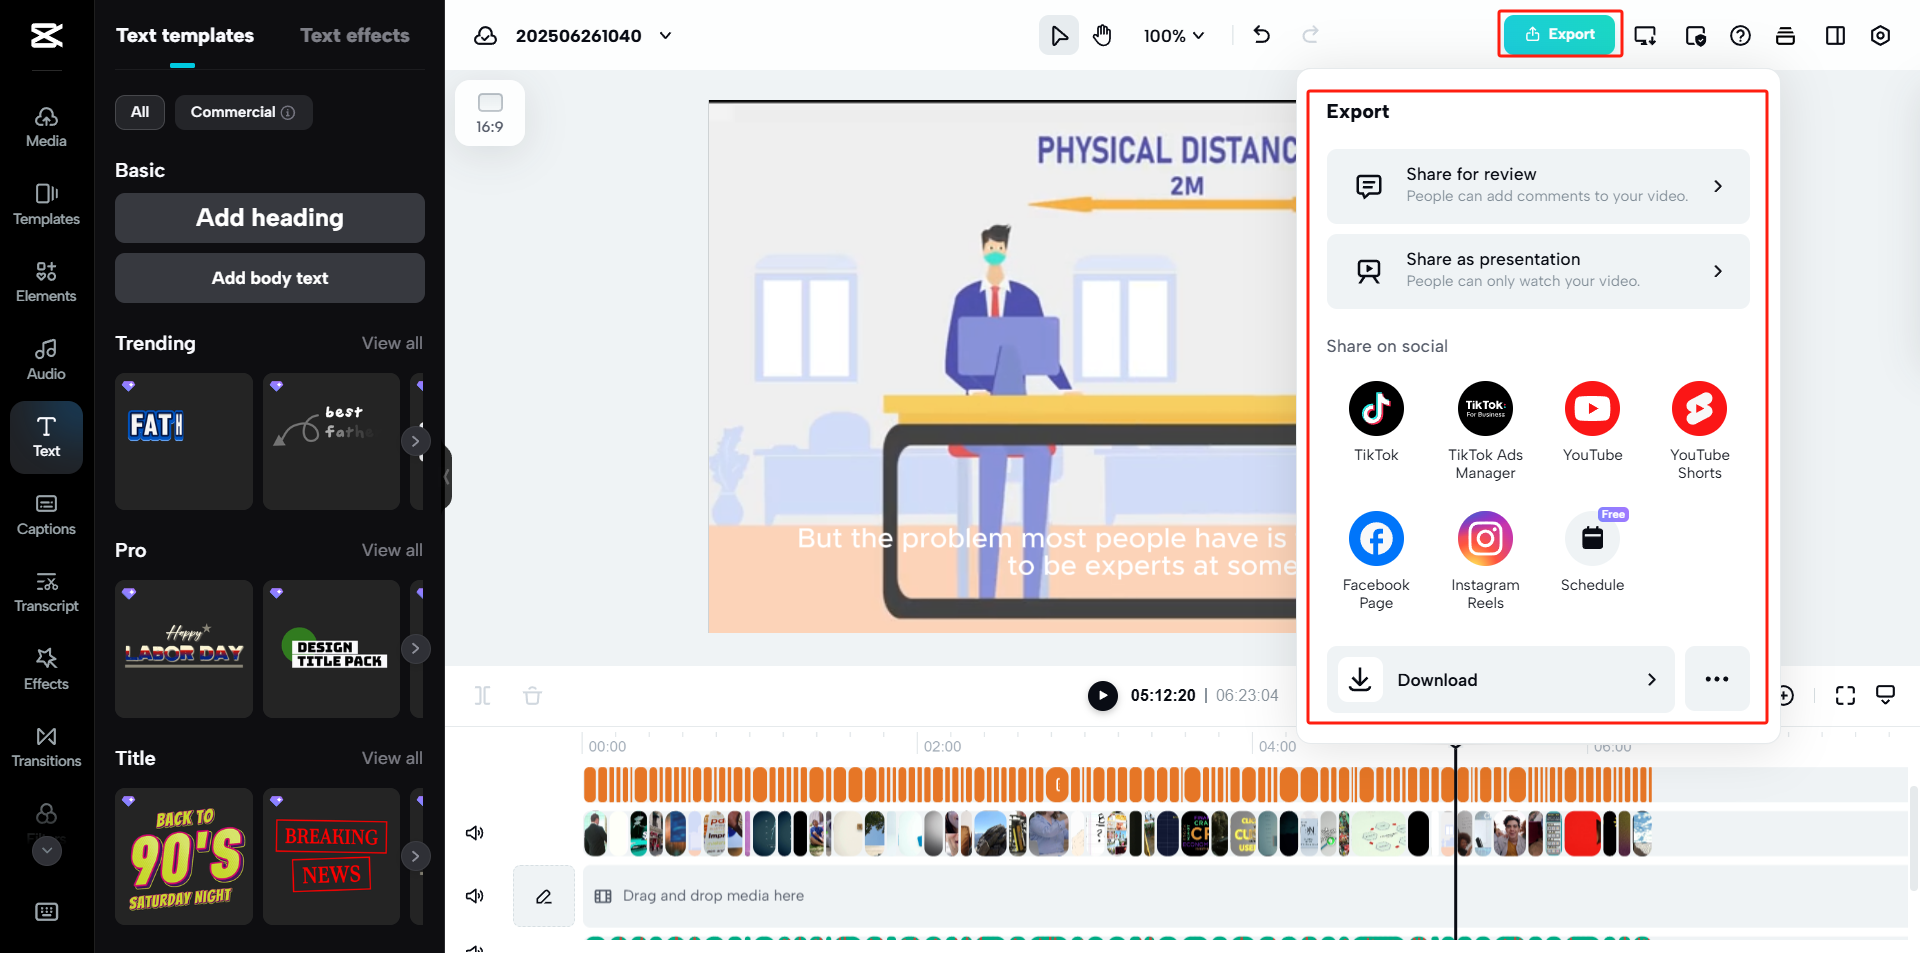
Task: Open the Transitions panel
Action: (x=46, y=747)
